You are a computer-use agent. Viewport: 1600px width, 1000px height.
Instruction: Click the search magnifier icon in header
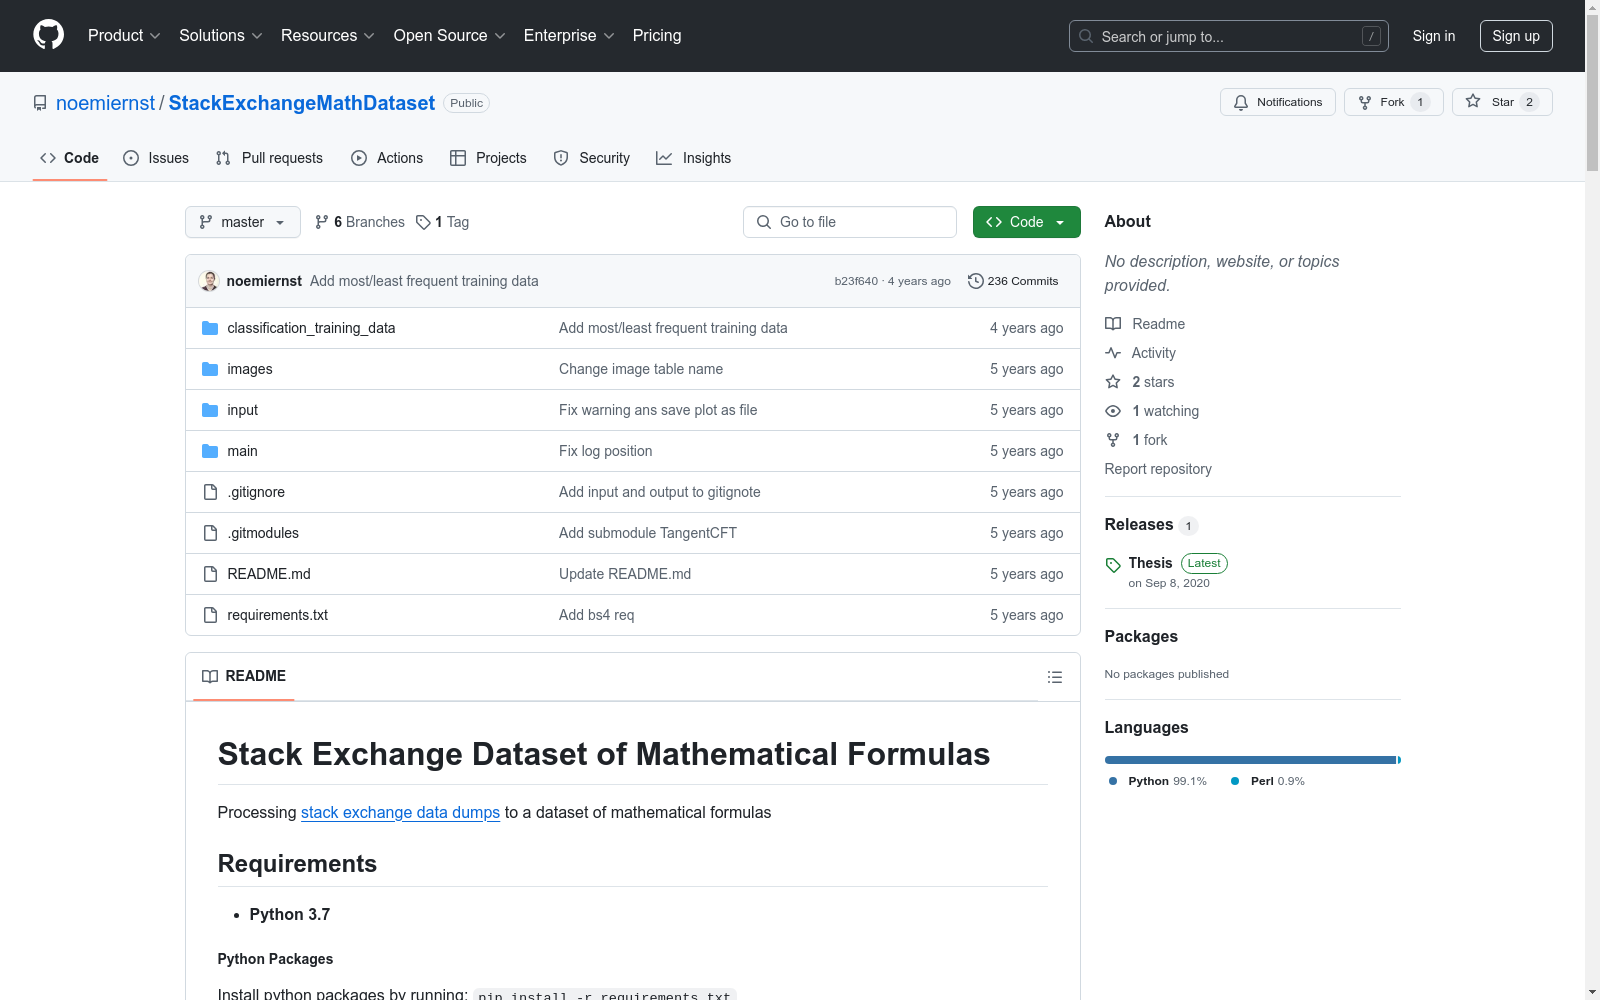1086,36
